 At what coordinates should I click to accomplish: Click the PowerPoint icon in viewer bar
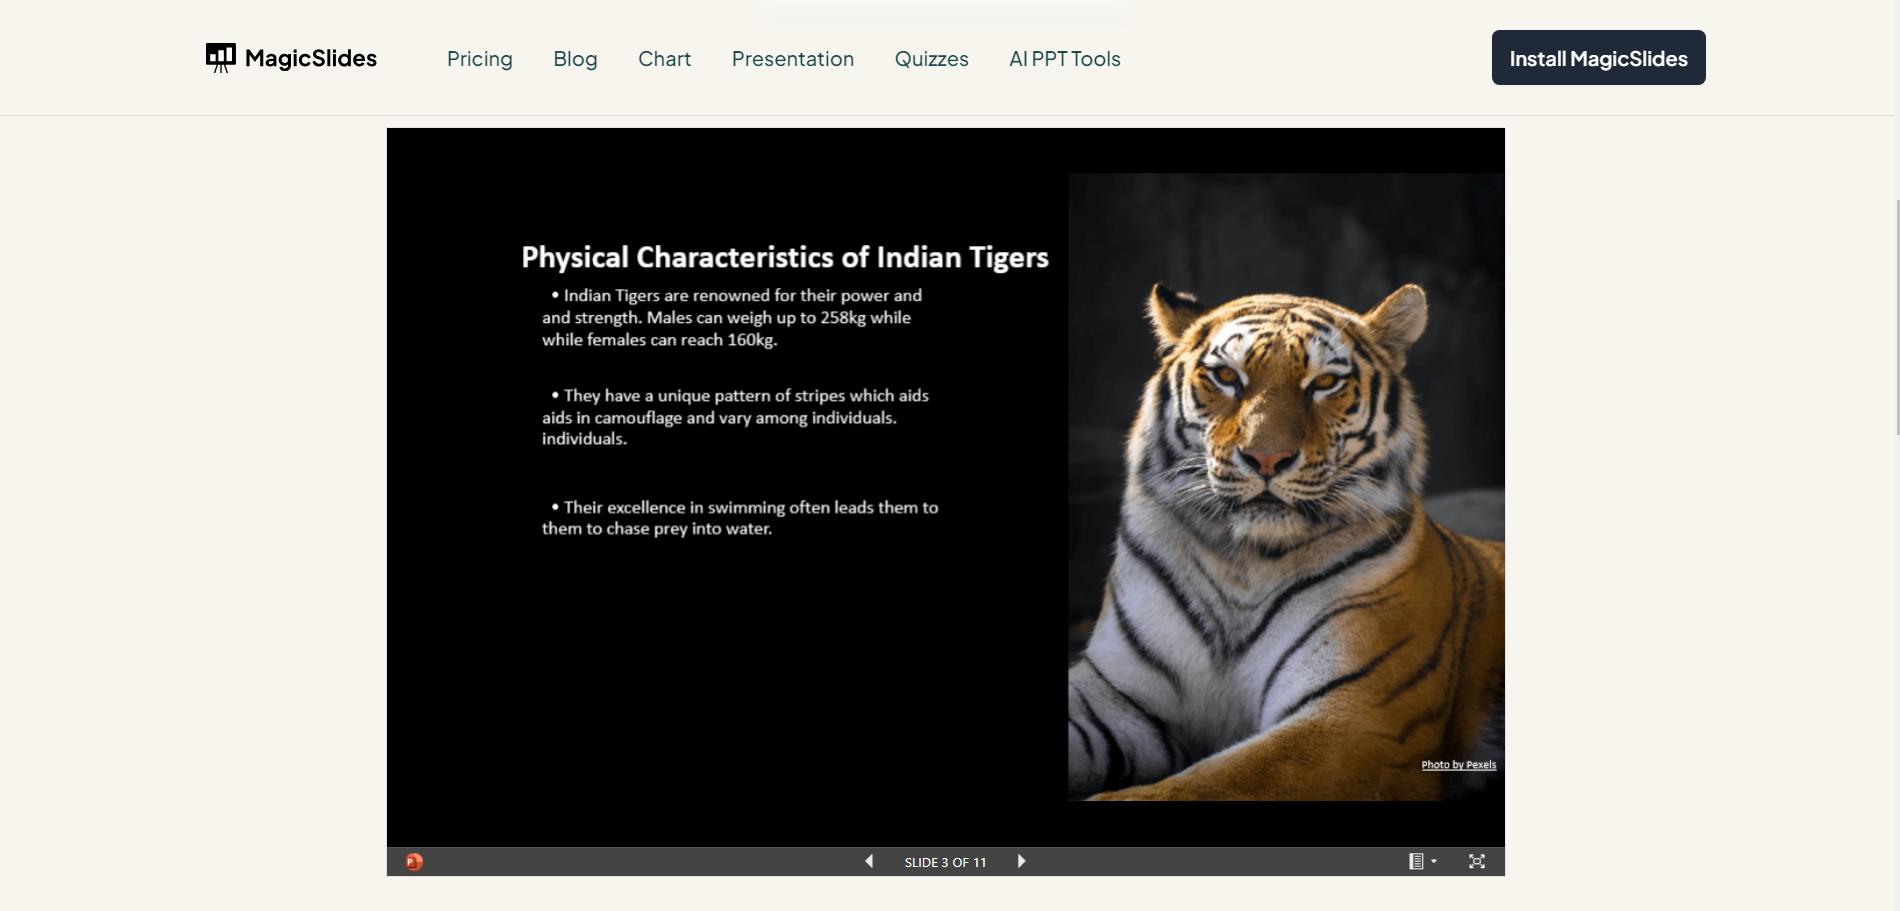coord(414,862)
